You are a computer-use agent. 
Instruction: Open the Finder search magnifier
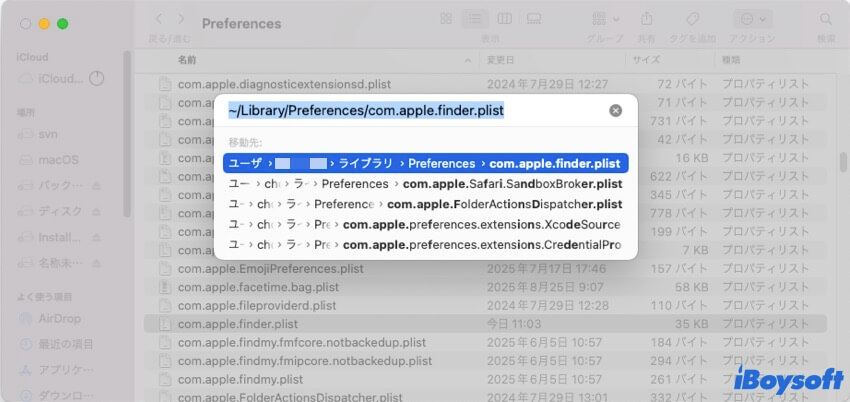[825, 19]
